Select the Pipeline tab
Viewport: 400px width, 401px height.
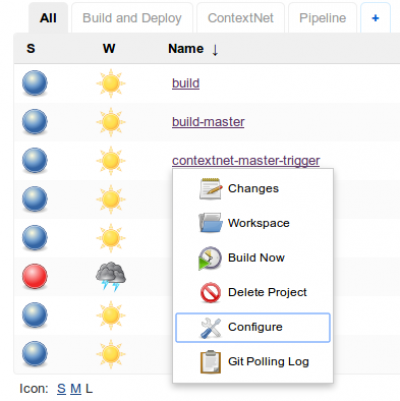click(x=322, y=18)
